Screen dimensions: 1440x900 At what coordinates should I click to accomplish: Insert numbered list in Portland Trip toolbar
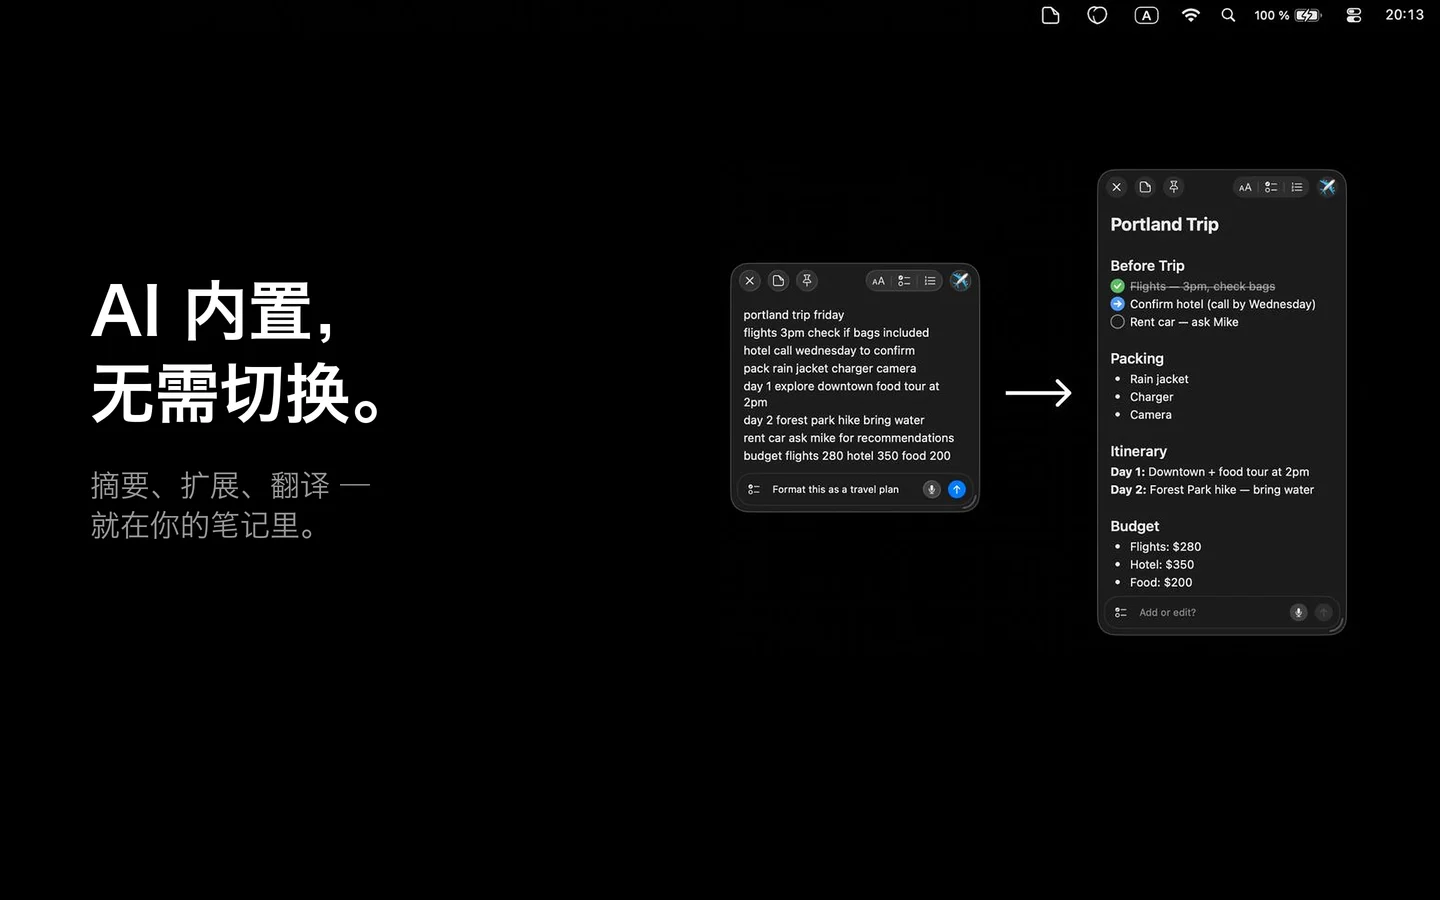(1297, 187)
